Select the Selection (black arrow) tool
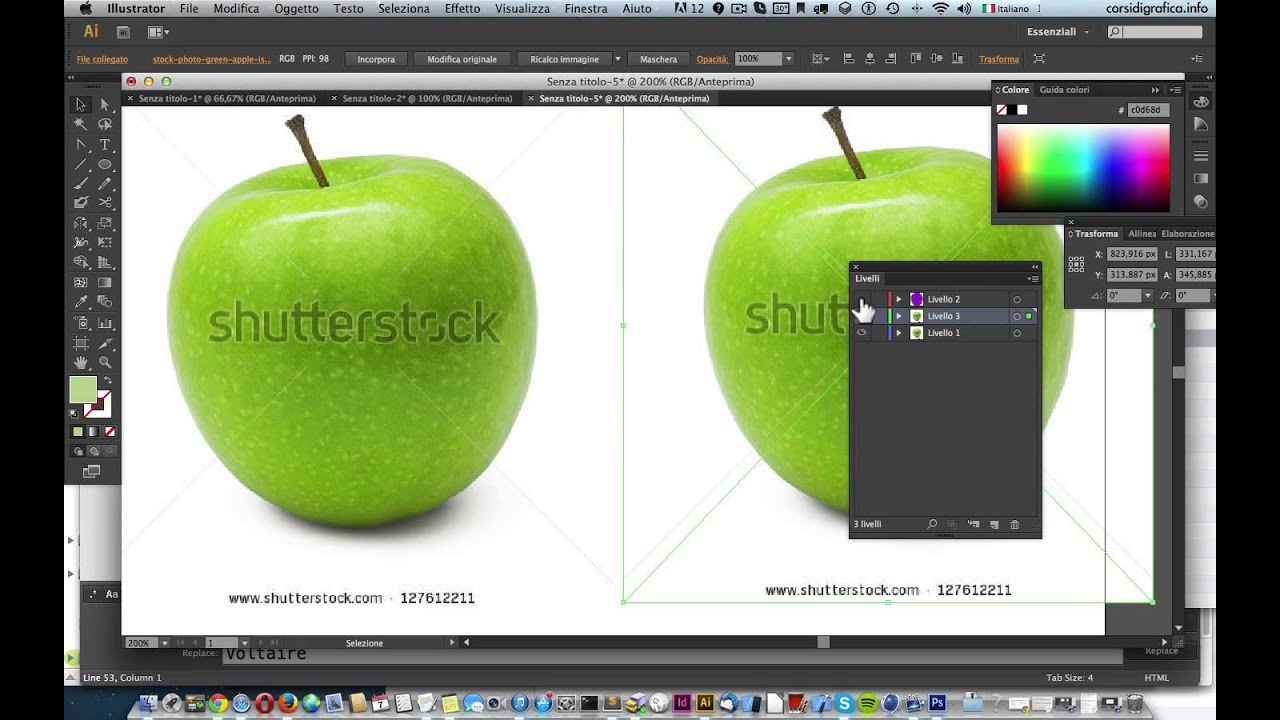The image size is (1280, 720). click(x=81, y=104)
